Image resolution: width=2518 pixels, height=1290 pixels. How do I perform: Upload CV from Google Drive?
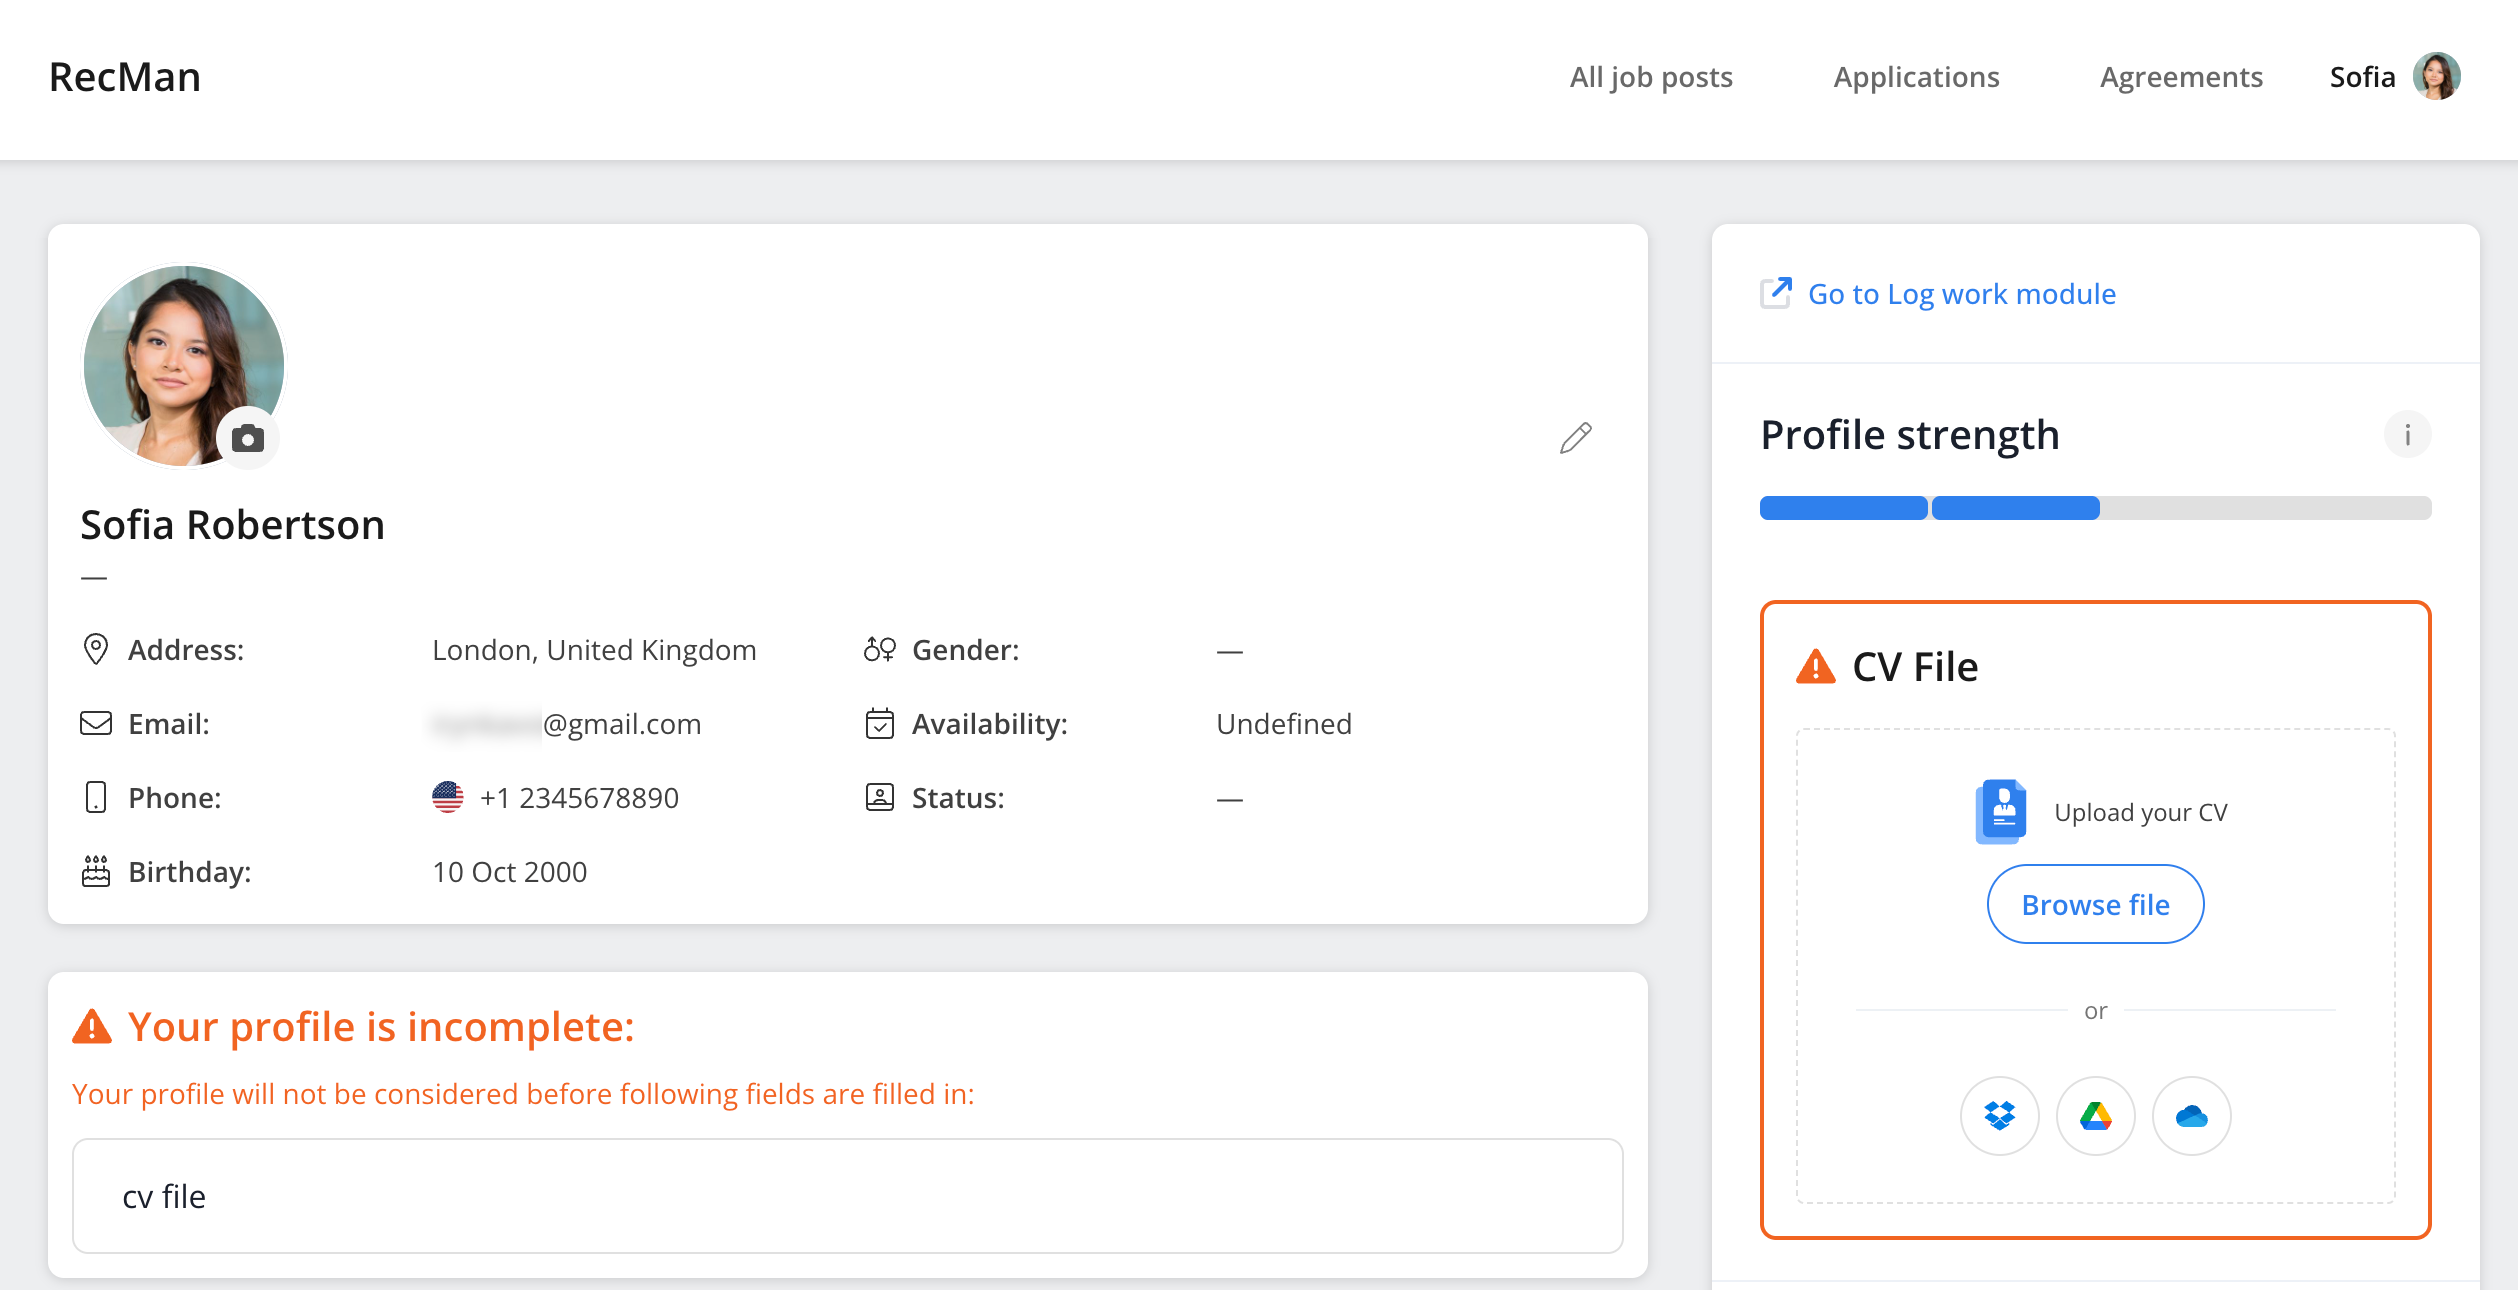[2095, 1115]
